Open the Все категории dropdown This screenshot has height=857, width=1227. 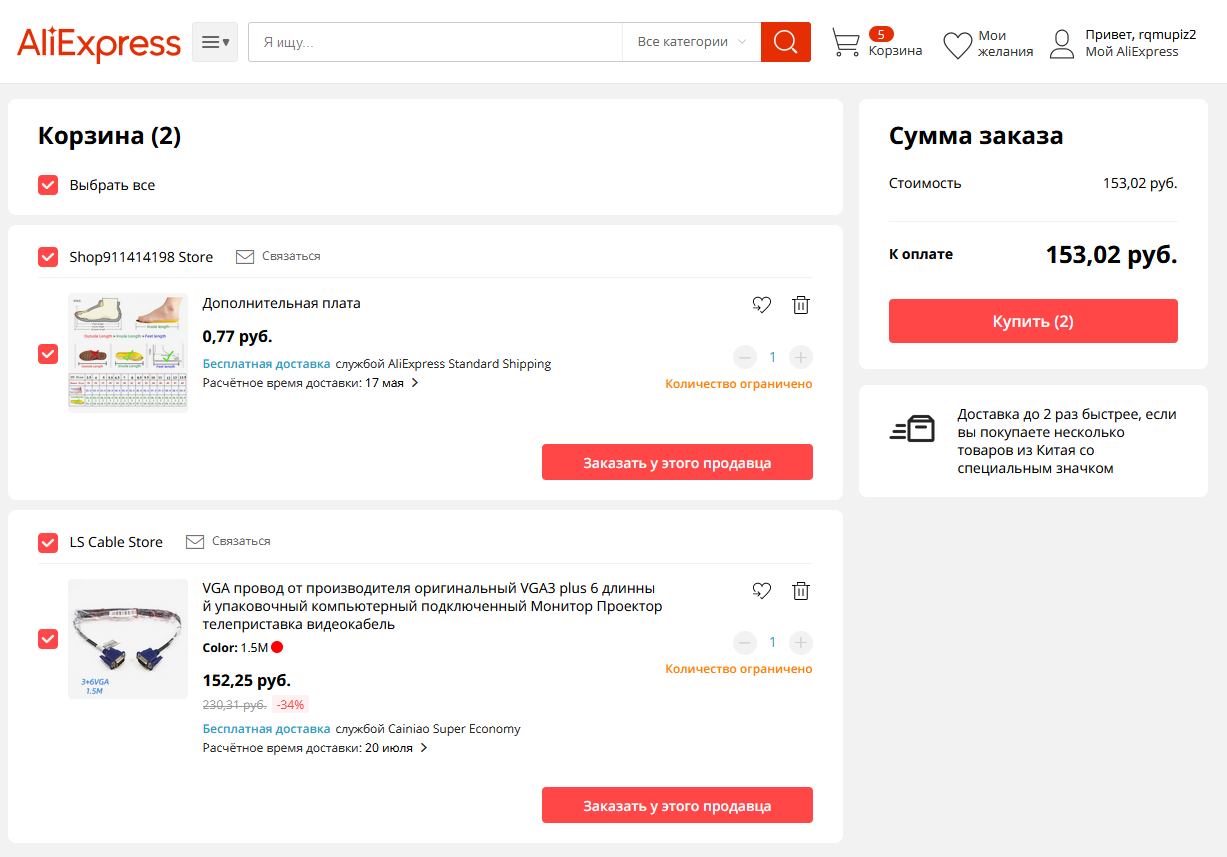691,42
